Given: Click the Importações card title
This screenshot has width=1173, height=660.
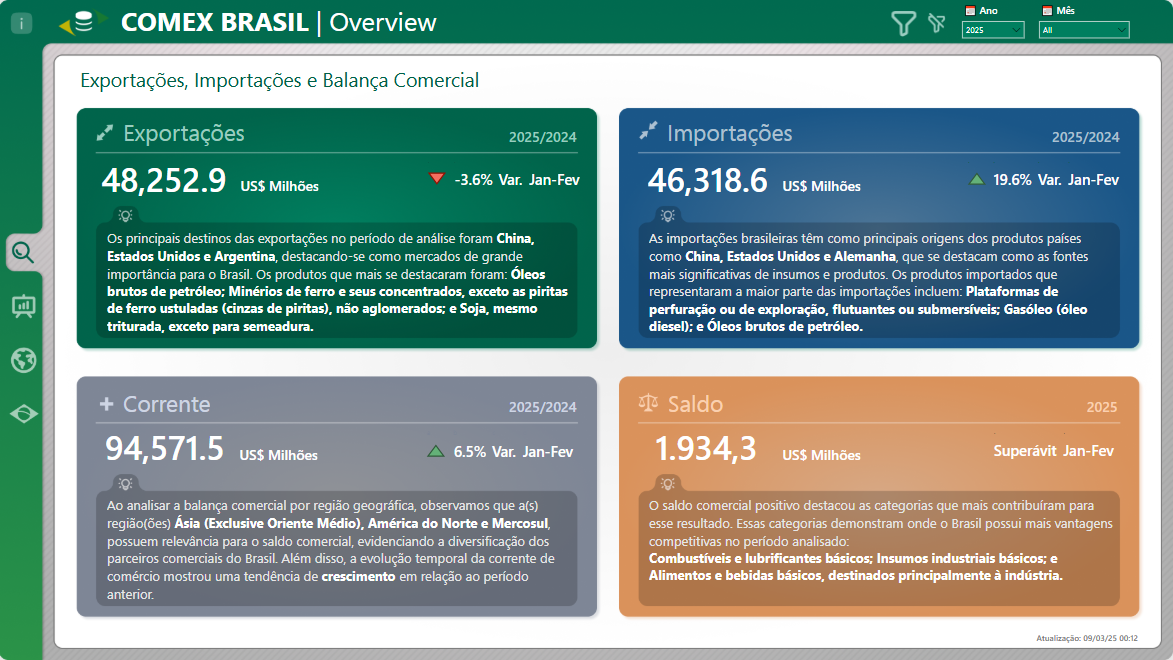Looking at the screenshot, I should pyautogui.click(x=729, y=133).
